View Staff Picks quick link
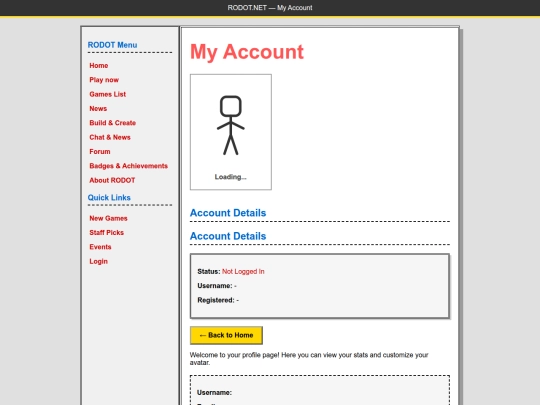 pos(106,233)
